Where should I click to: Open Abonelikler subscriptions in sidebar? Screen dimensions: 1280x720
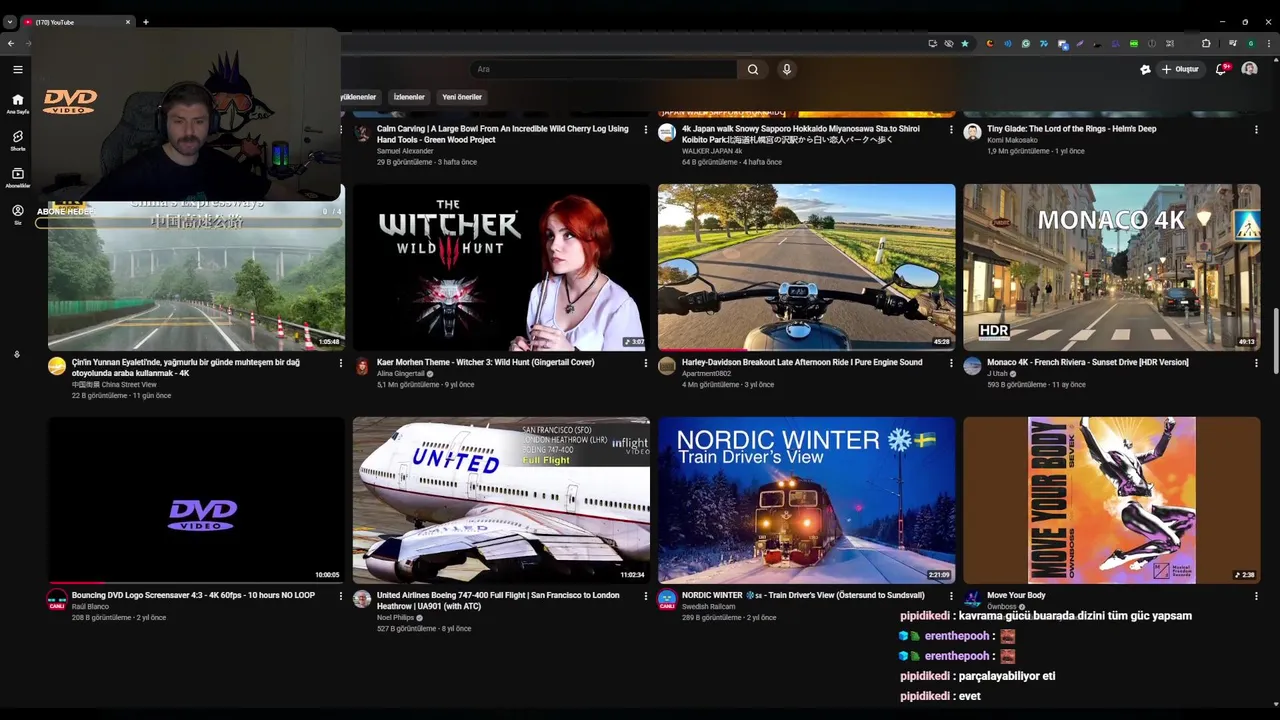pos(17,177)
